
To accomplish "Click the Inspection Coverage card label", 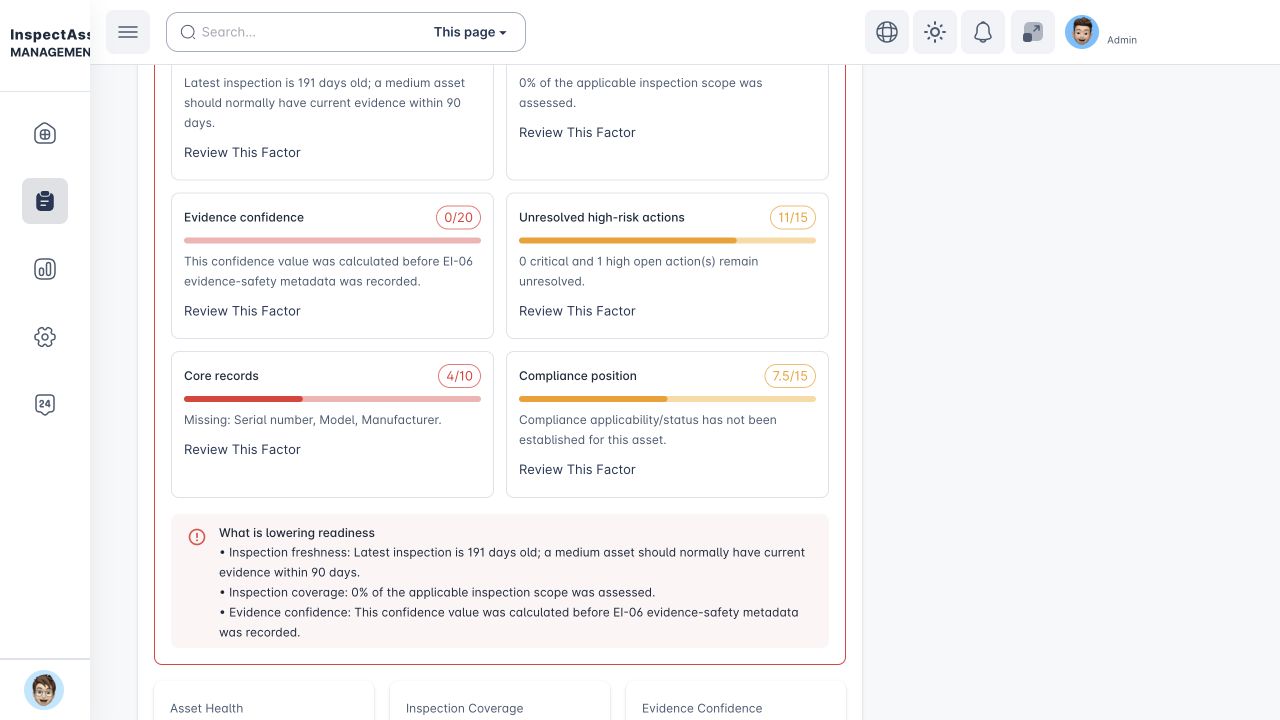I will pos(464,708).
